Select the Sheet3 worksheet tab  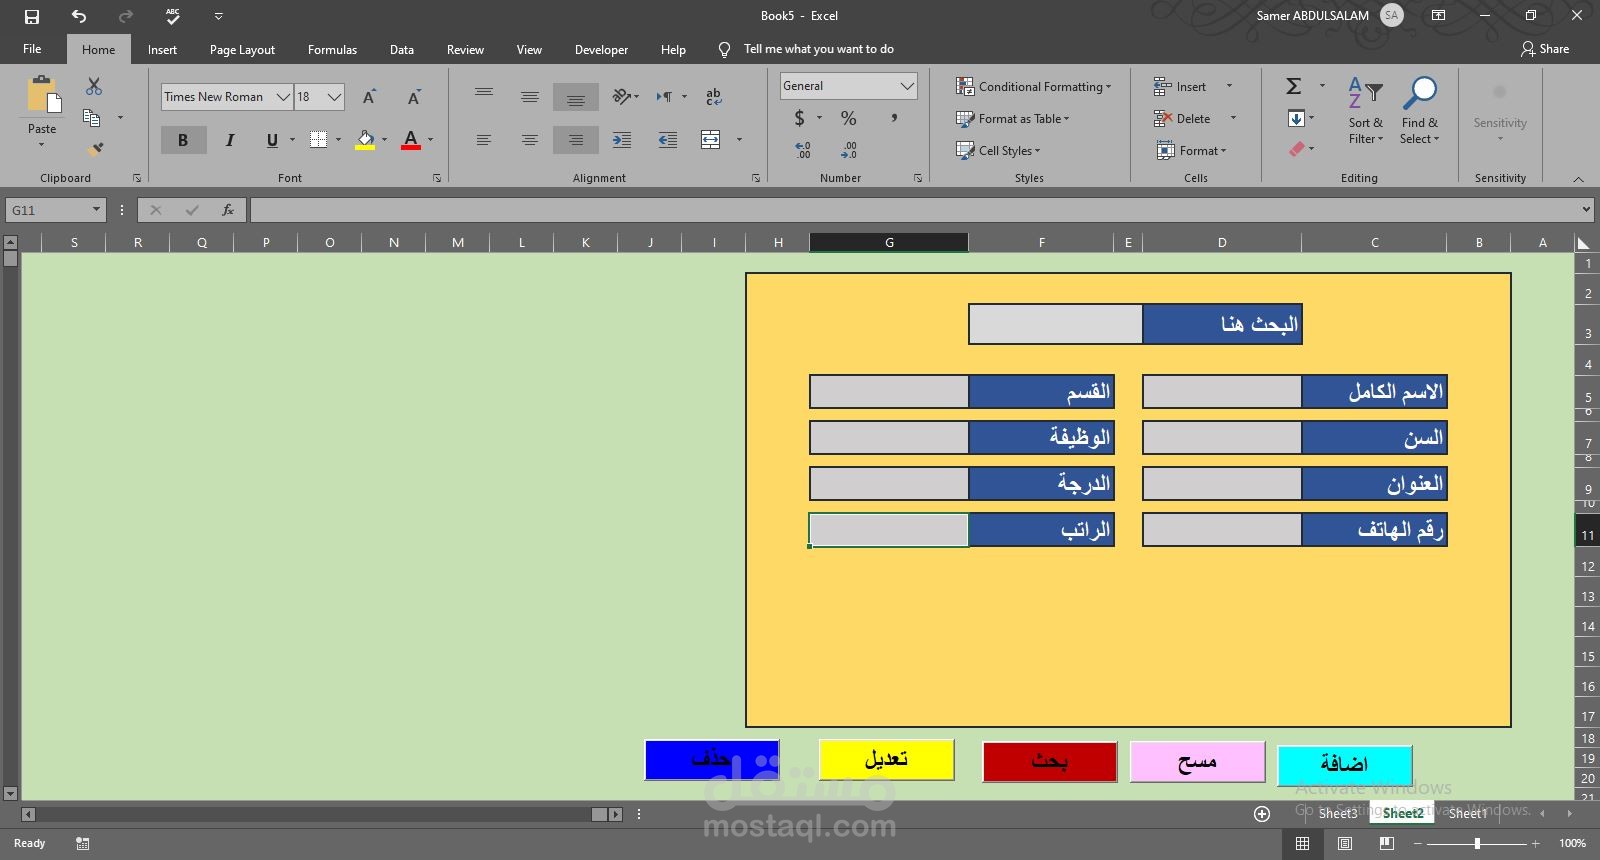tap(1338, 814)
